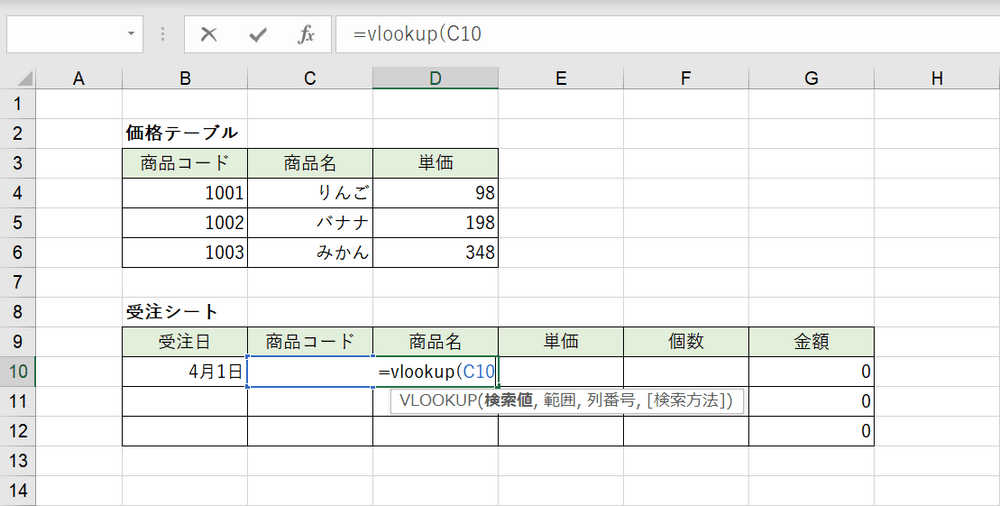Click the 商品名 header in row 9
The height and width of the screenshot is (506, 1000).
pyautogui.click(x=436, y=342)
